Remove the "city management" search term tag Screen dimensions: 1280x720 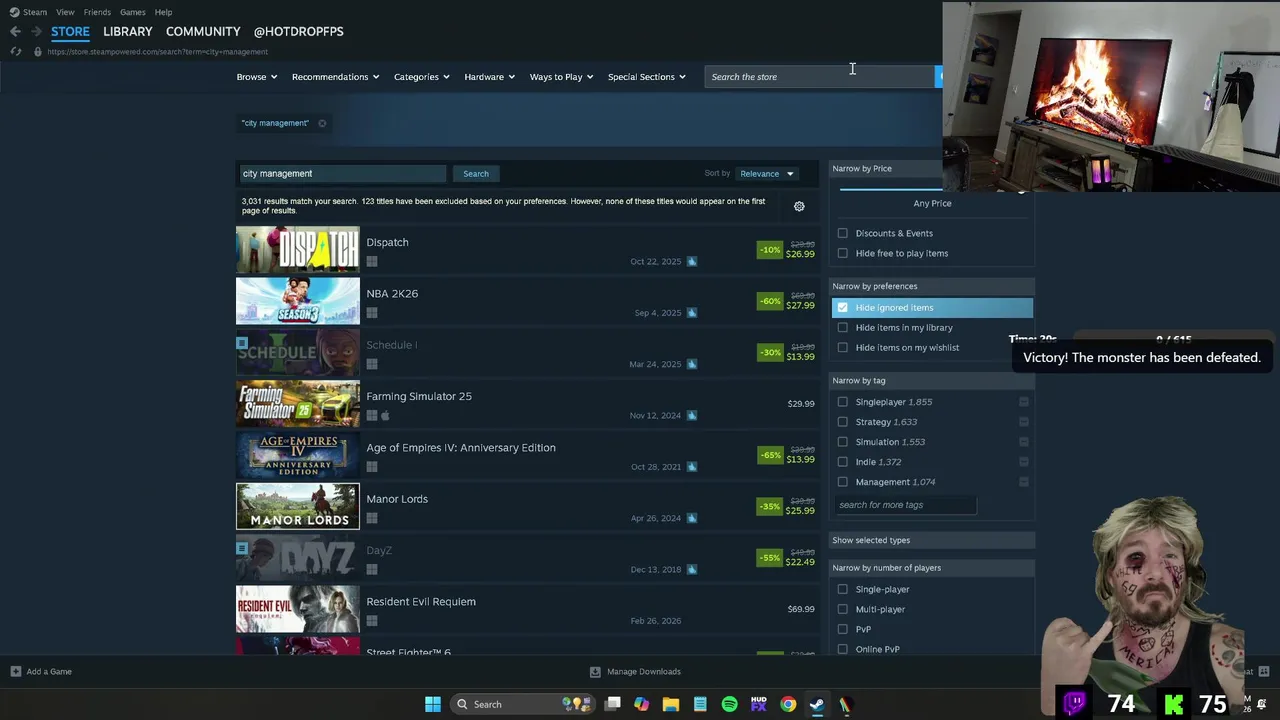(x=322, y=123)
